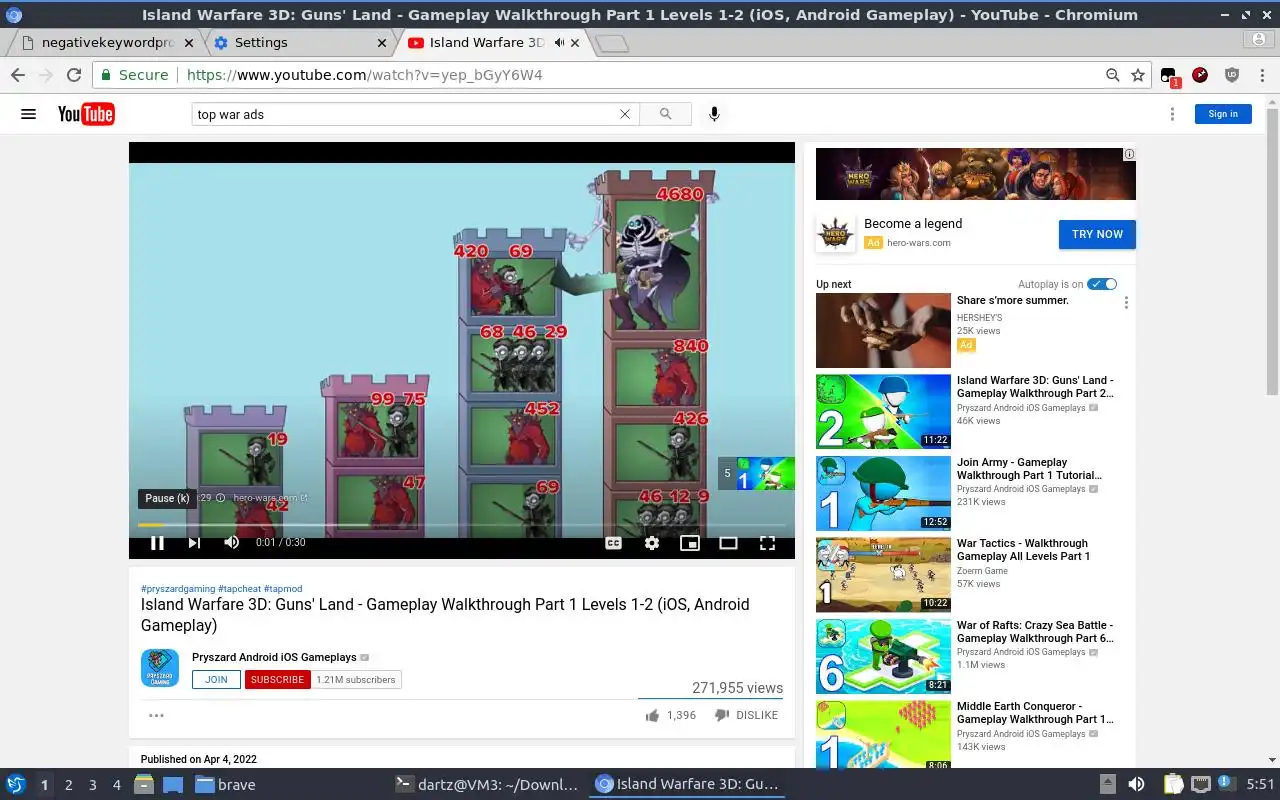1280x800 pixels.
Task: Click the TRY NOW ad button
Action: pyautogui.click(x=1097, y=234)
